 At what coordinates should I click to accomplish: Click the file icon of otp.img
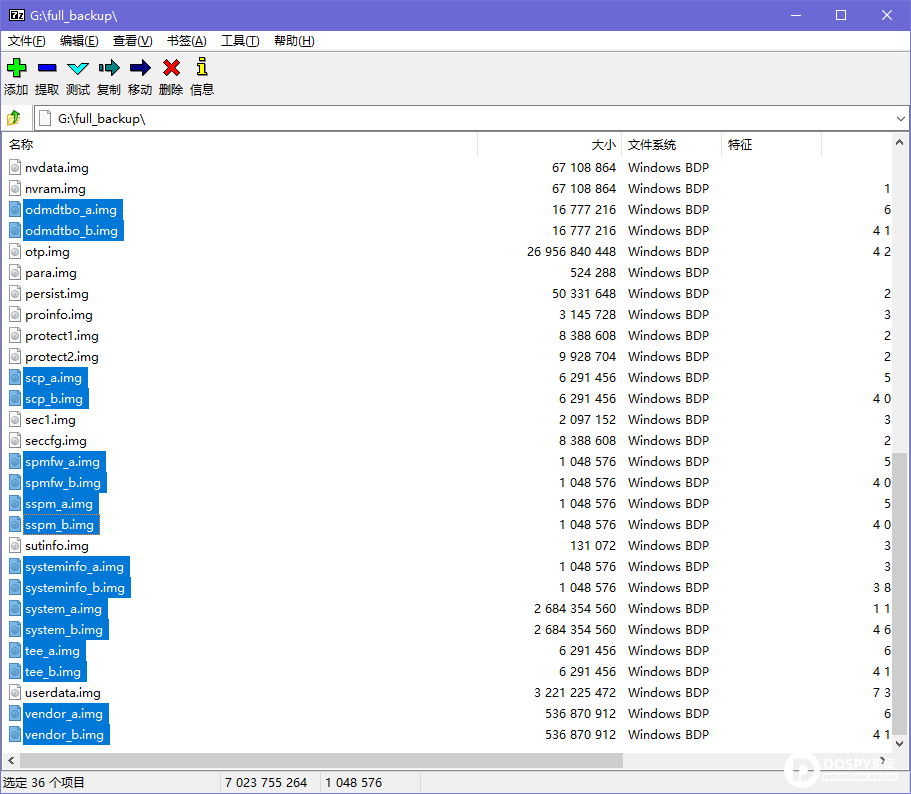tap(15, 252)
